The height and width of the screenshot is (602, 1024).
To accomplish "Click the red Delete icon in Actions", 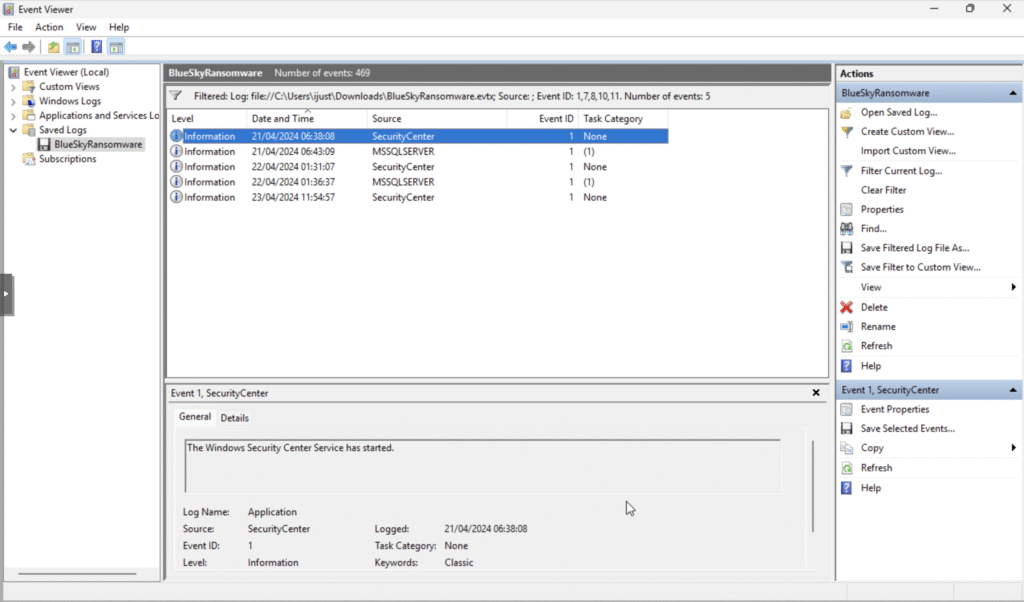I will pyautogui.click(x=847, y=307).
